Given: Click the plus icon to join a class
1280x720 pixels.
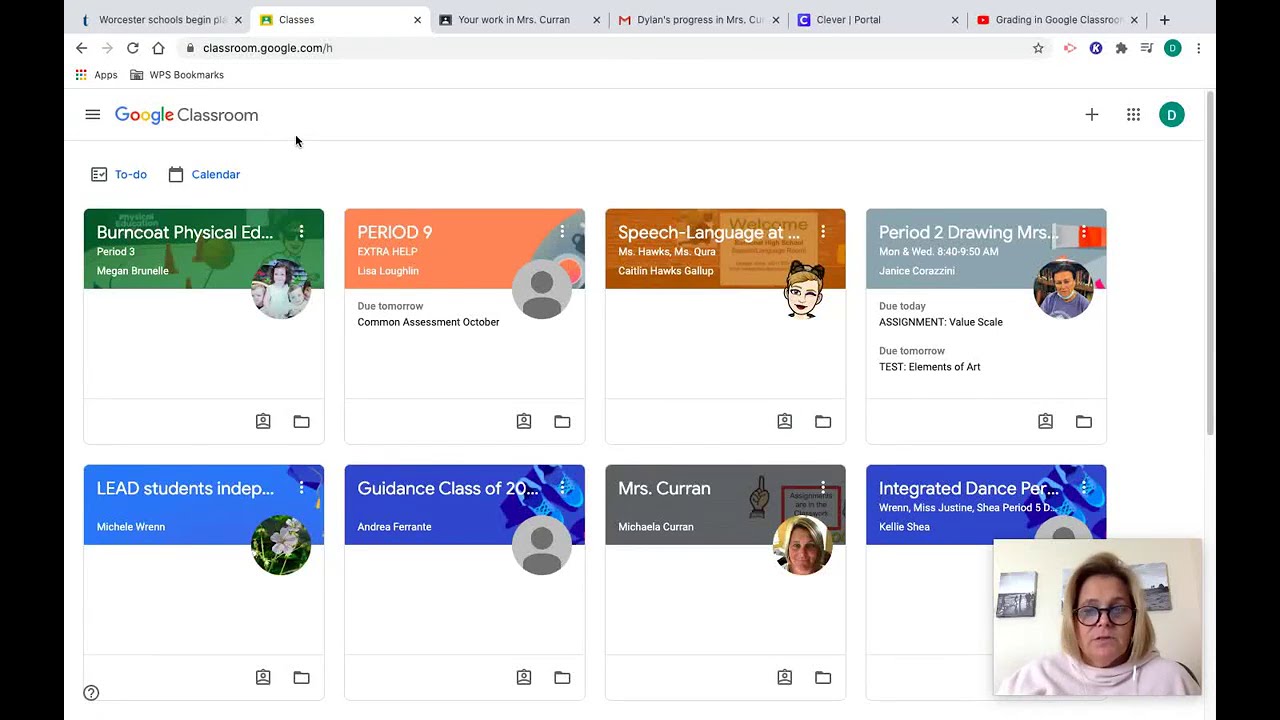Looking at the screenshot, I should (1092, 115).
